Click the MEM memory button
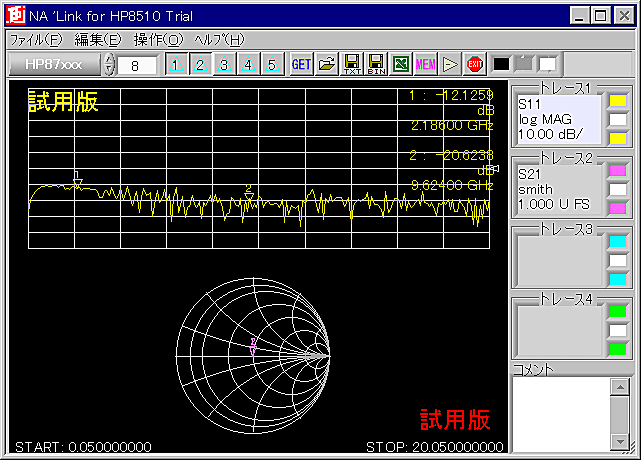This screenshot has width=641, height=460. coord(426,64)
